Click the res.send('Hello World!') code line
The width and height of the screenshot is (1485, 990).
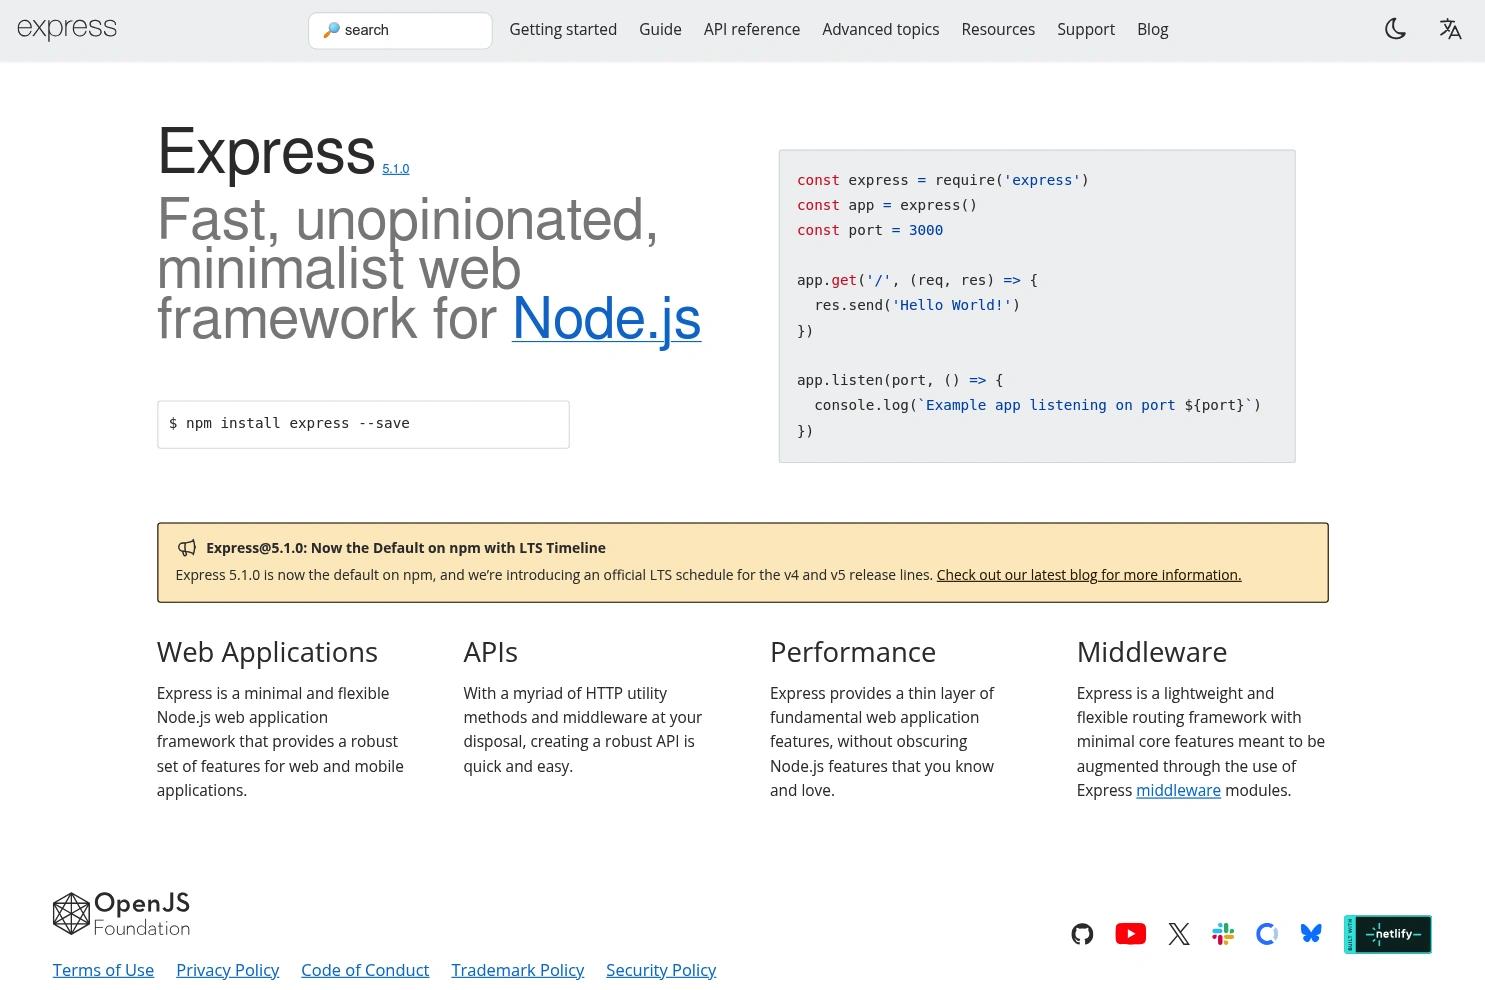tap(917, 305)
